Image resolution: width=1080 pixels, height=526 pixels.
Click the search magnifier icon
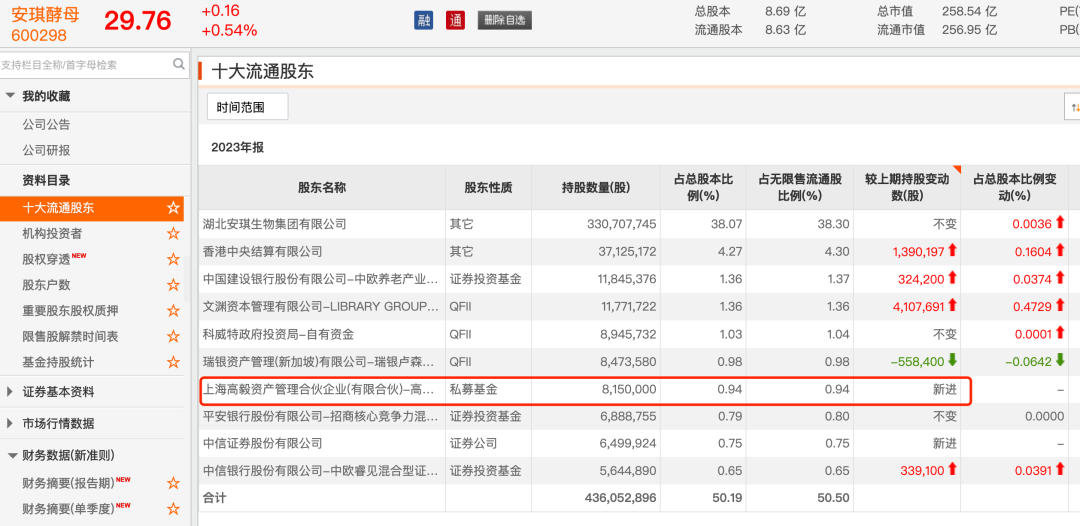178,64
